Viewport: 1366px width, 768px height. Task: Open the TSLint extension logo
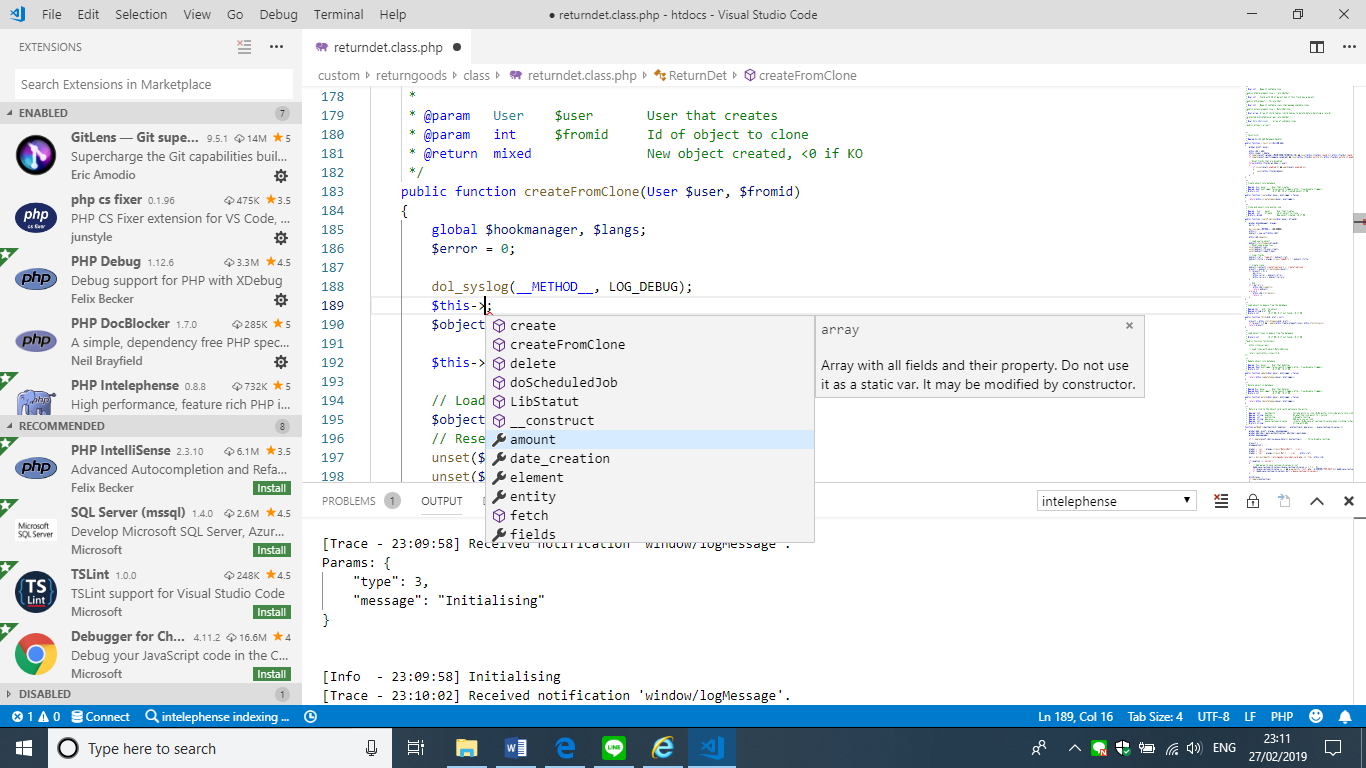36,593
